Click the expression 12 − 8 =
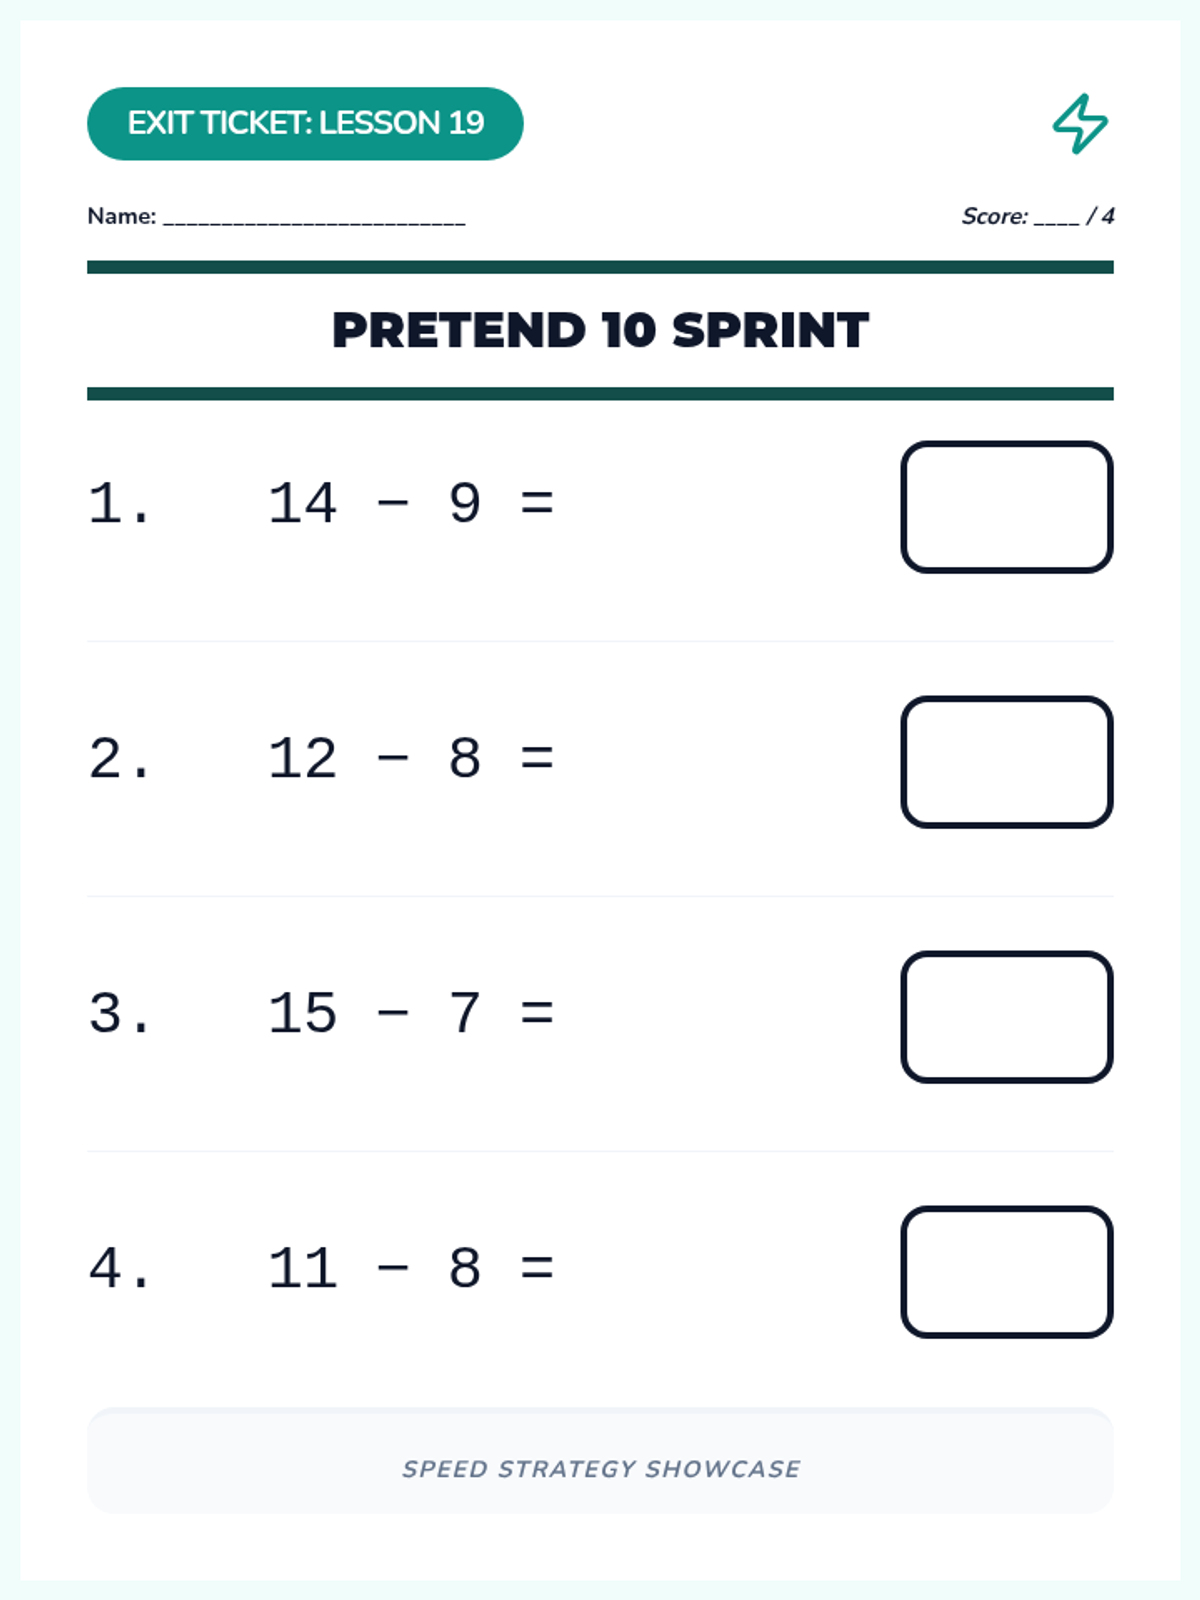Viewport: 1200px width, 1600px height. pyautogui.click(x=411, y=758)
